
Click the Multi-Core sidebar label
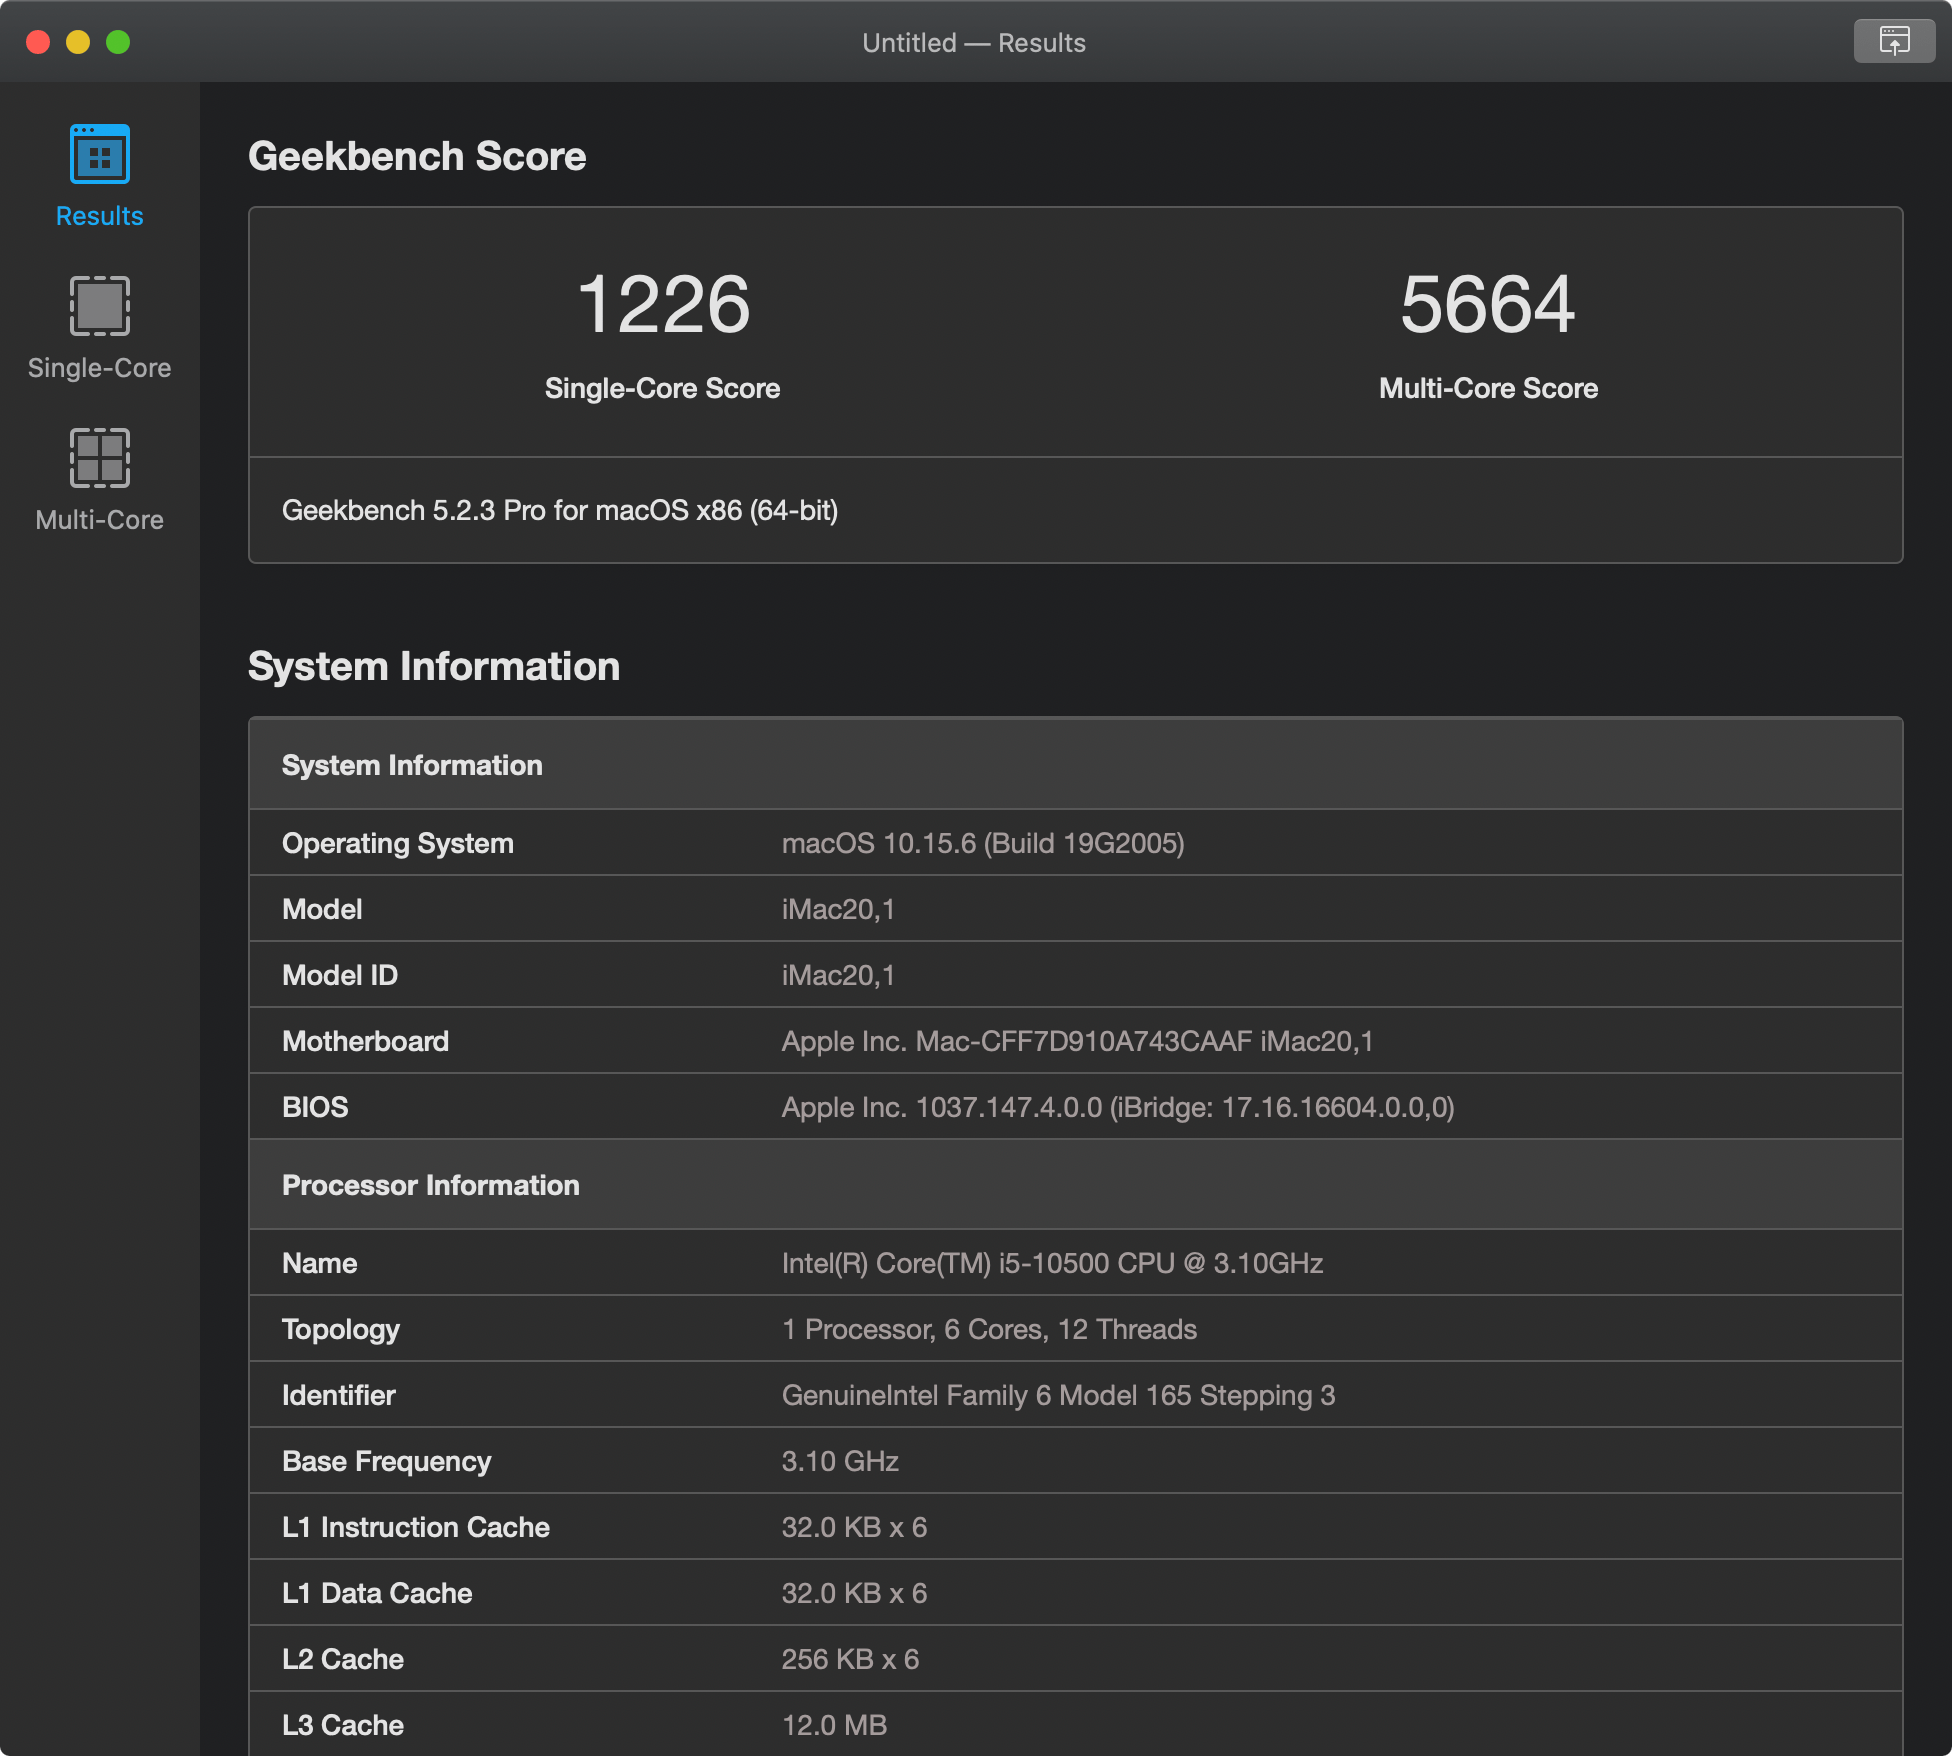[x=99, y=520]
